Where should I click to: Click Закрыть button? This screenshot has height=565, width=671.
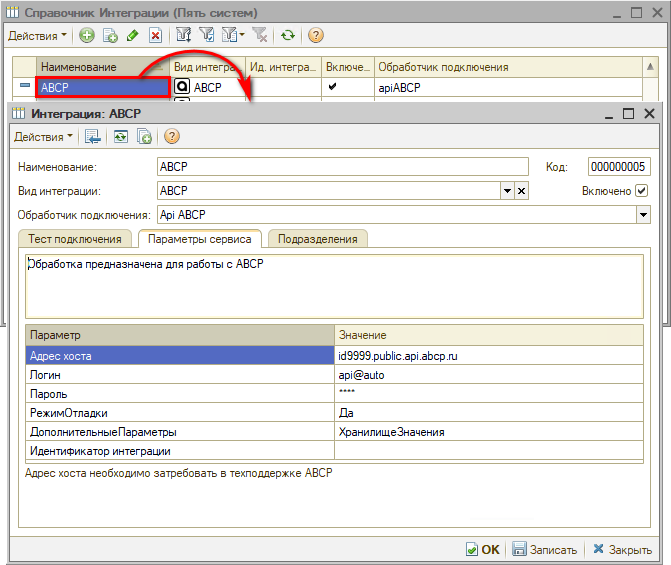click(622, 550)
